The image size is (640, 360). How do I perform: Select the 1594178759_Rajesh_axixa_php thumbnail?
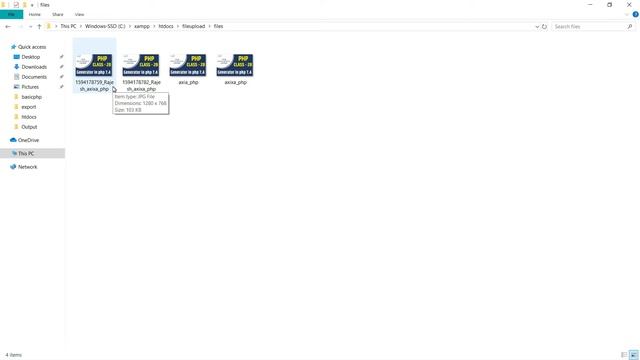[94, 65]
